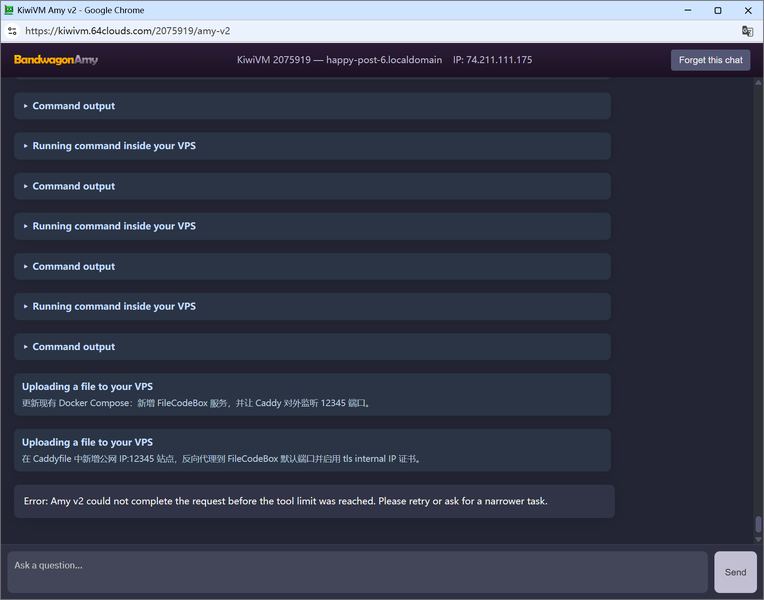
Task: Click the Caddyfile IP:12345 upload description
Action: point(222,459)
